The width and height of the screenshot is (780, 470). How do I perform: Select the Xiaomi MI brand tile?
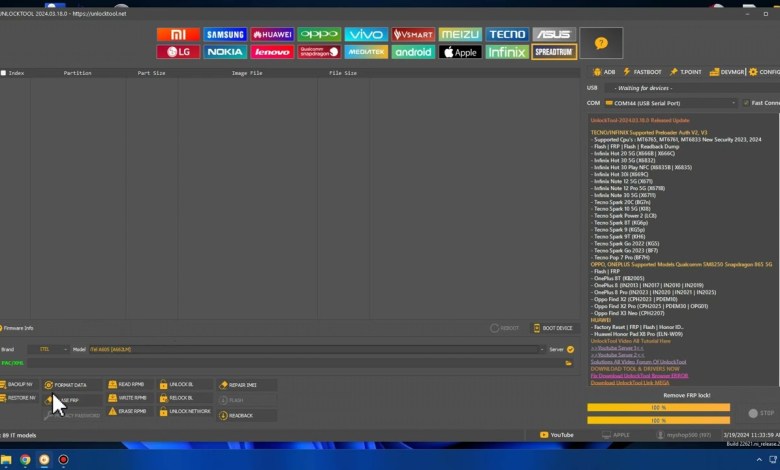178,34
